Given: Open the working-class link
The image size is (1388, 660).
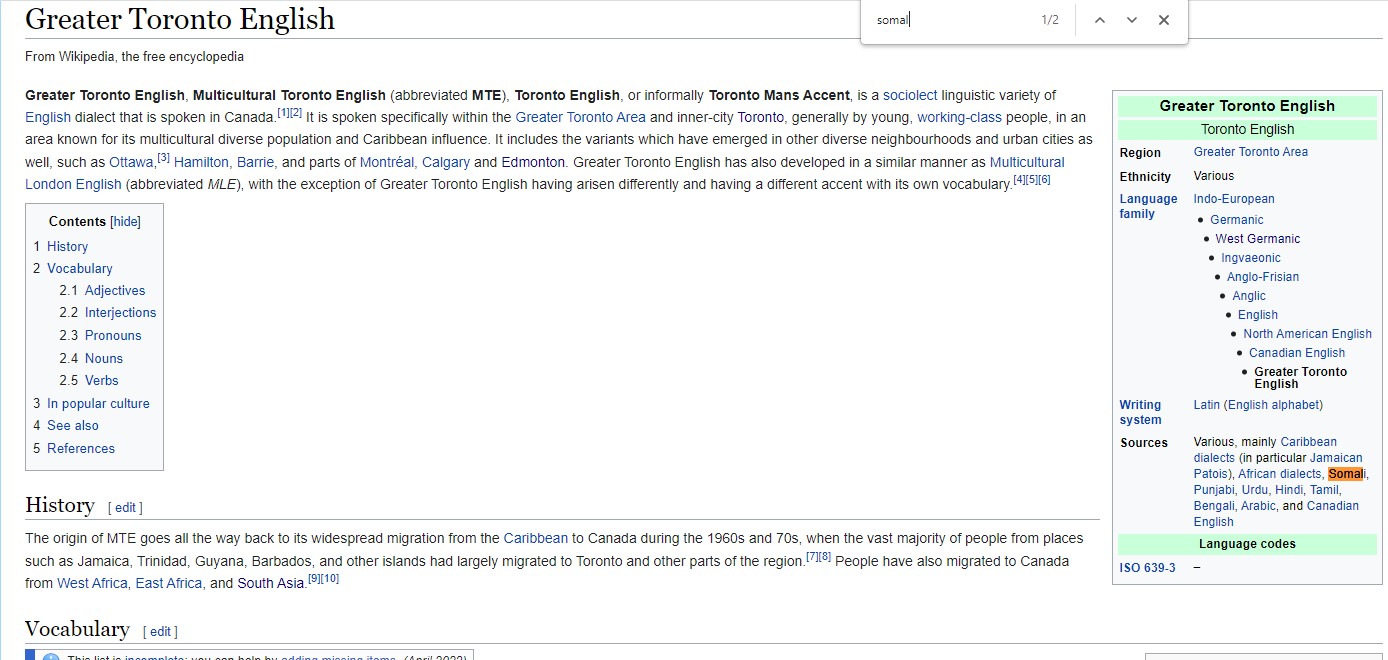Looking at the screenshot, I should coord(960,117).
